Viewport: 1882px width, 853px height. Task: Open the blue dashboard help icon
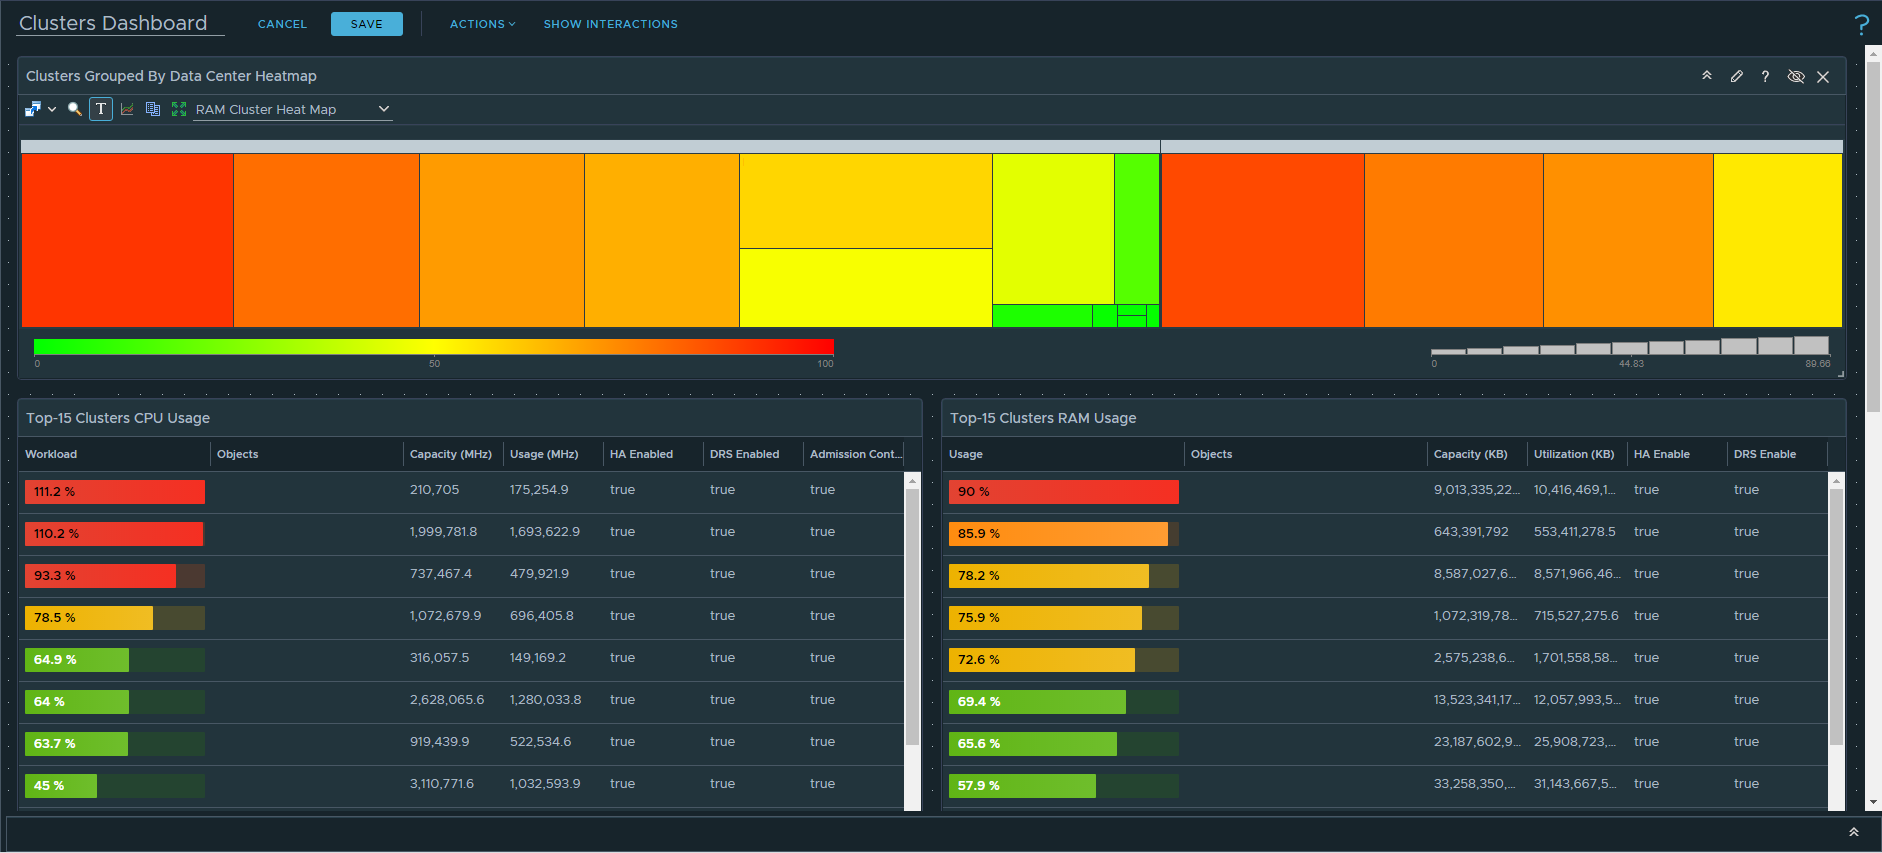1861,25
